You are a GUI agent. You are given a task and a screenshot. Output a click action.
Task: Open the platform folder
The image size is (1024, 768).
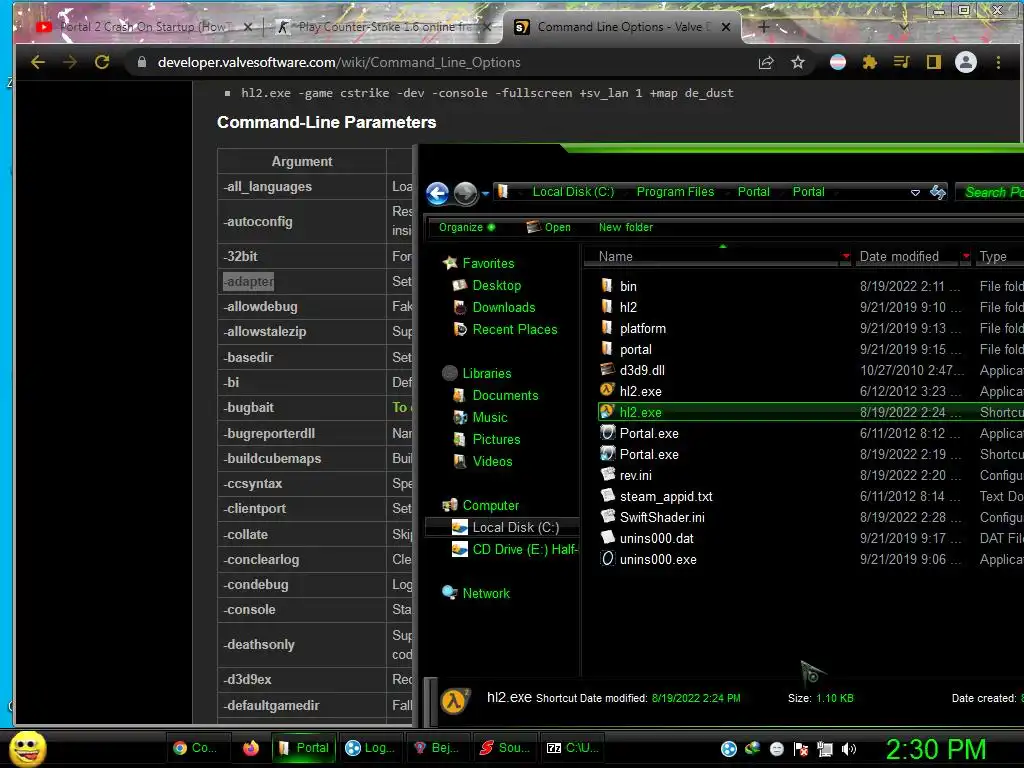pyautogui.click(x=643, y=328)
